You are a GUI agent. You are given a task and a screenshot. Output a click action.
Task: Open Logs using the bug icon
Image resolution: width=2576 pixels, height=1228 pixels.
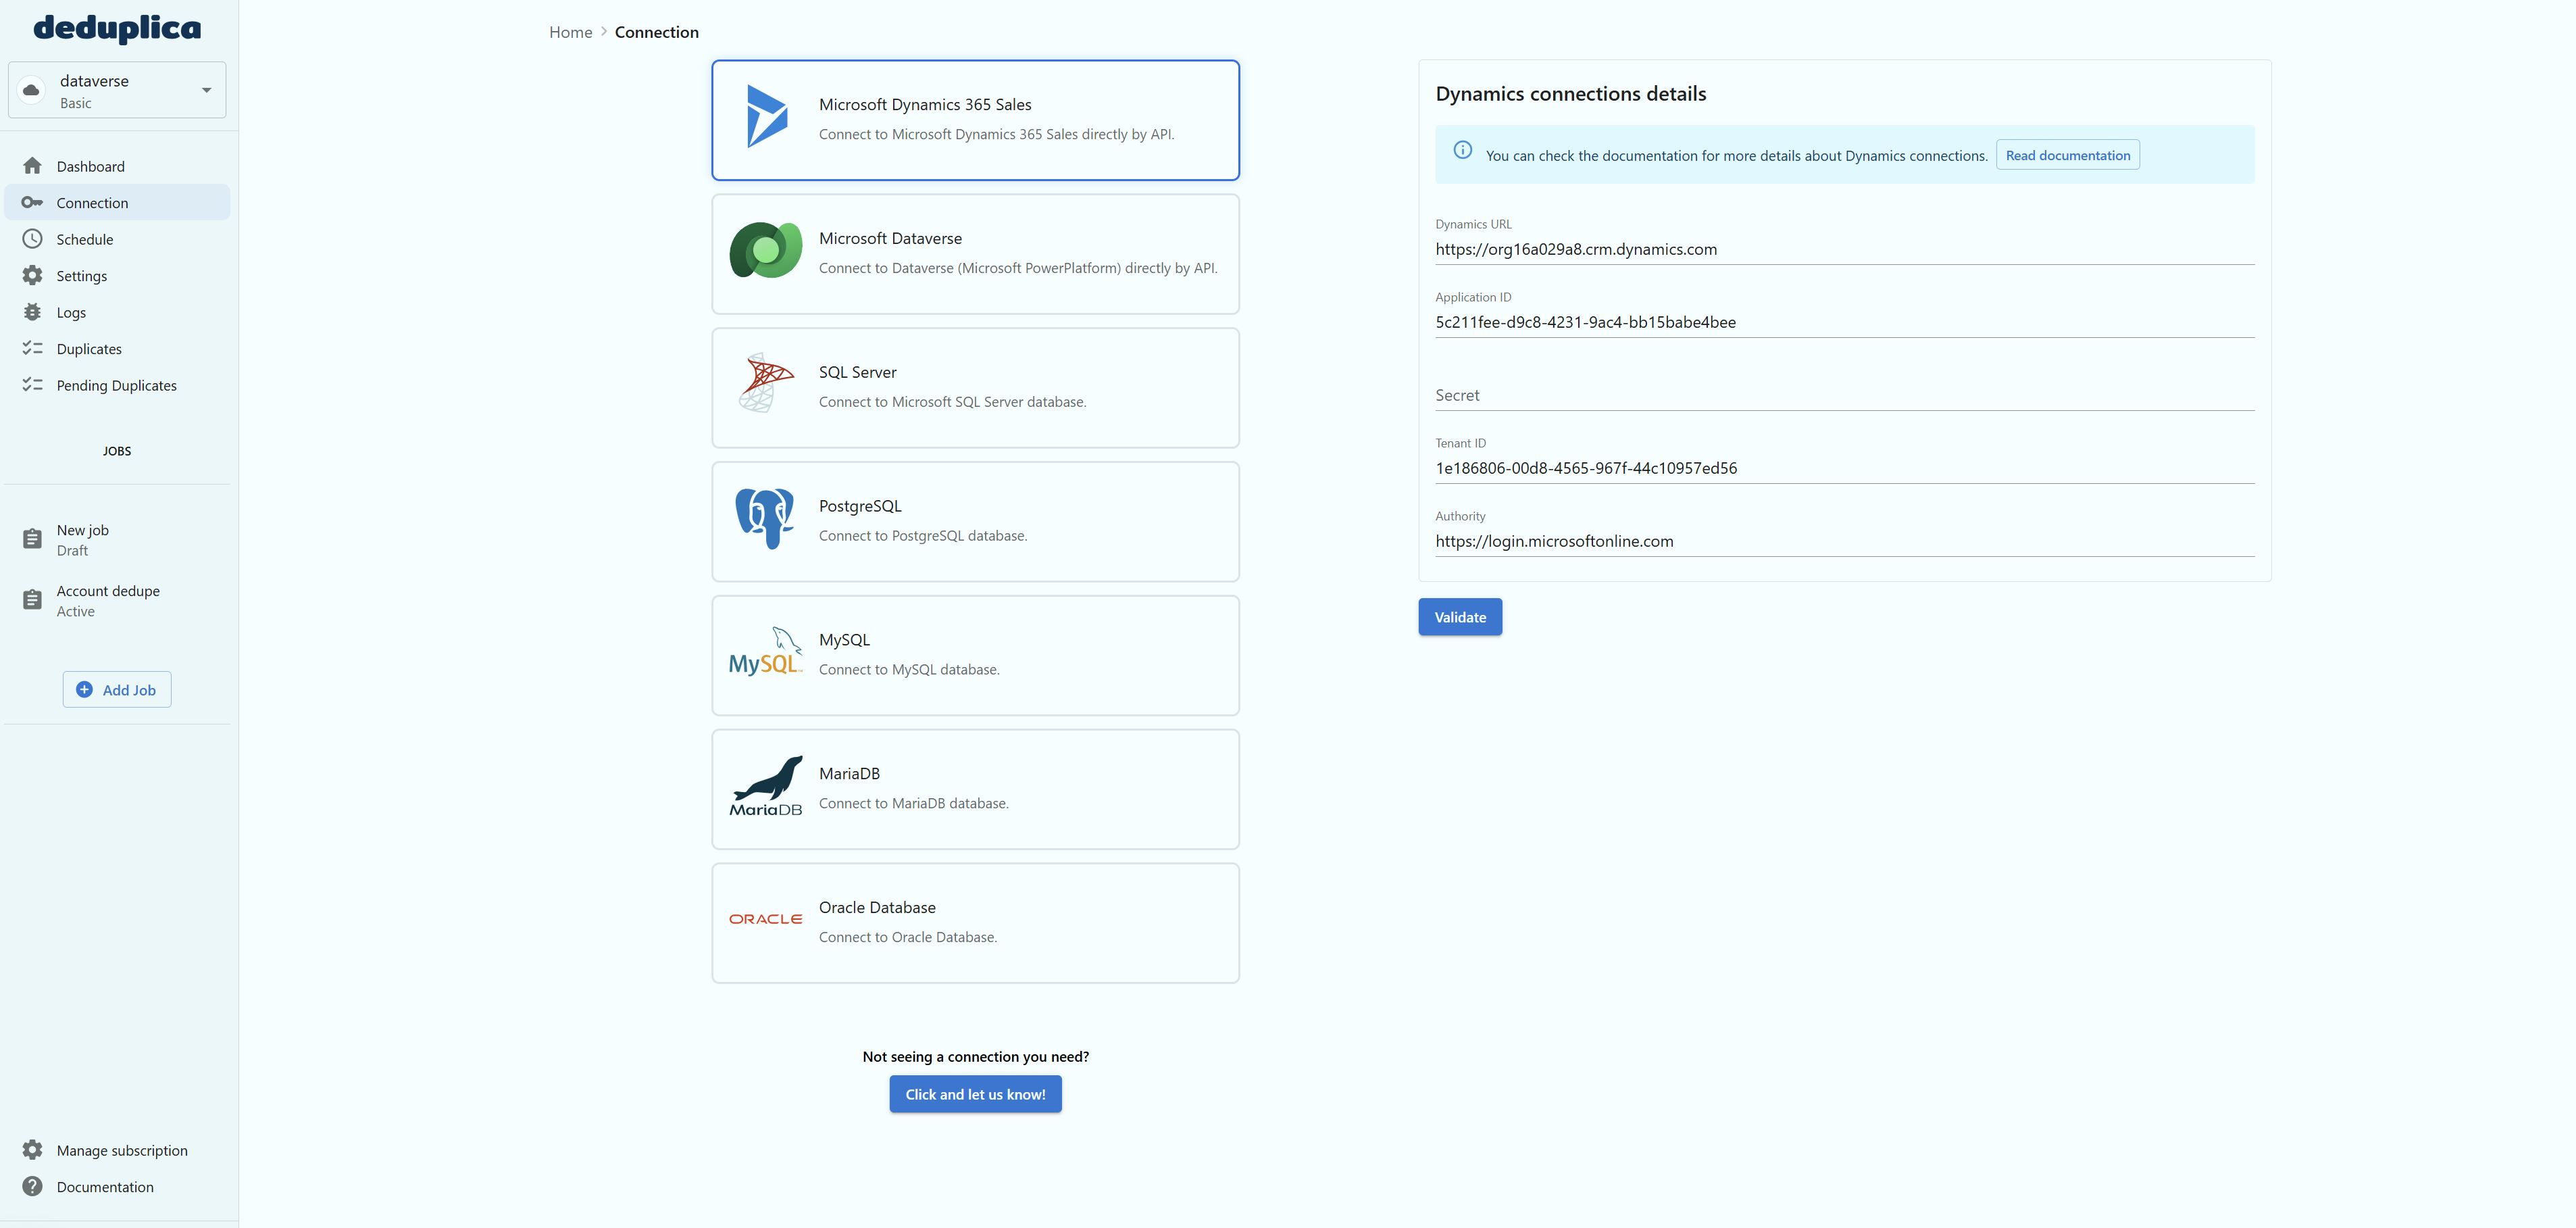click(x=33, y=312)
